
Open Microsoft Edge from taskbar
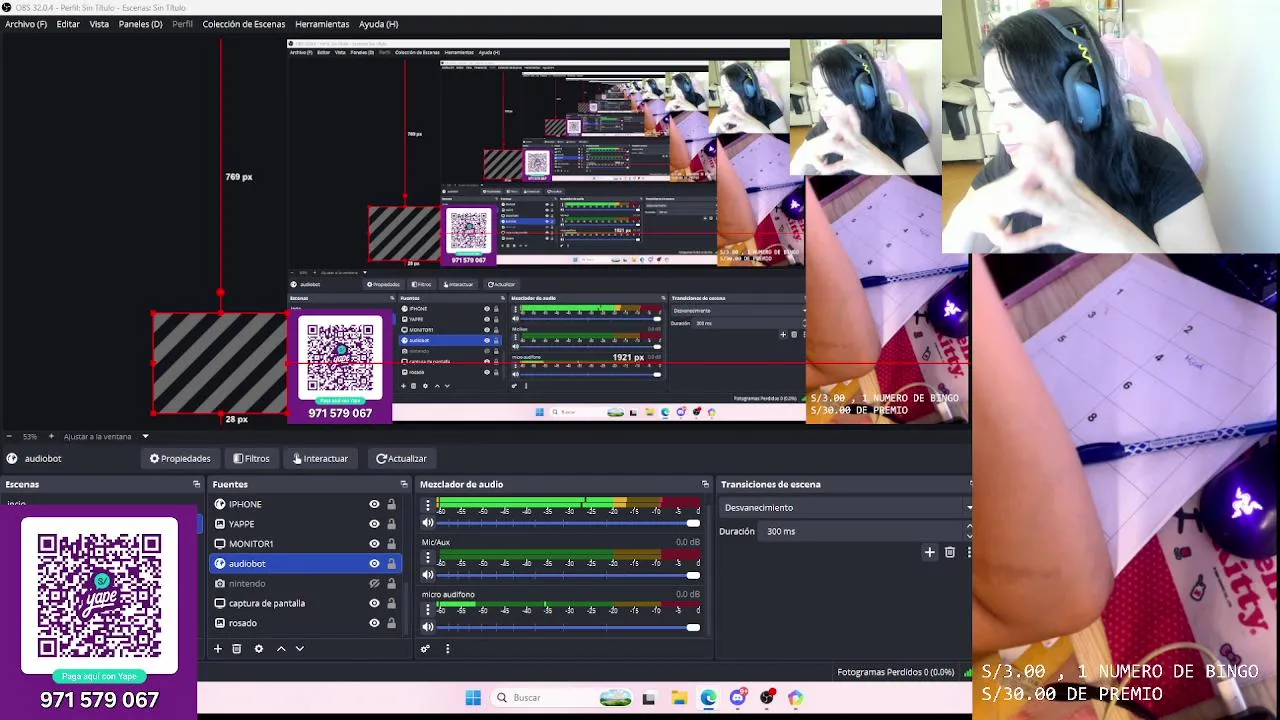point(708,698)
